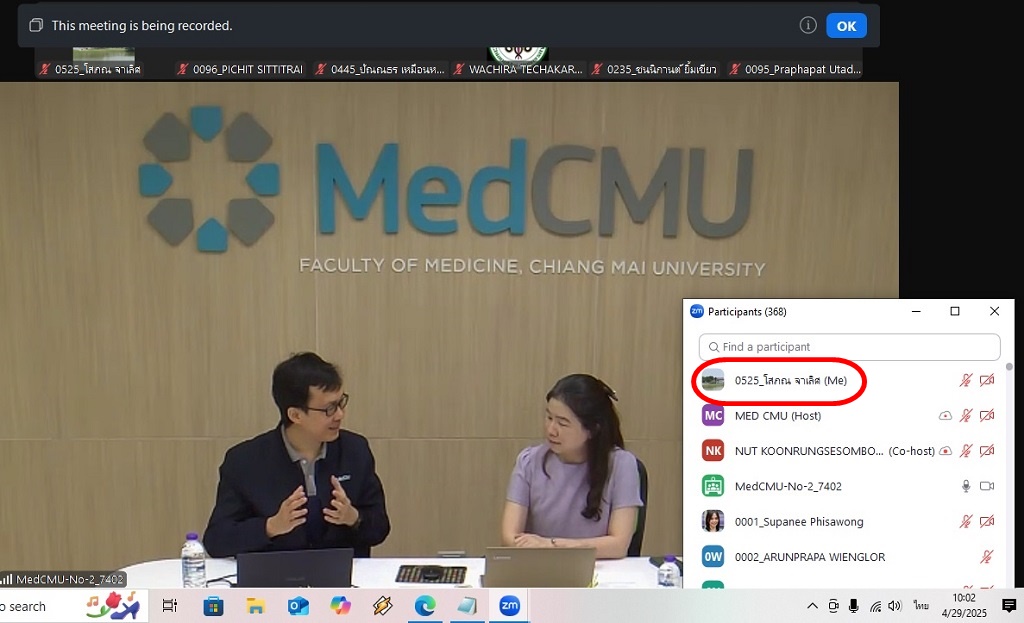The image size is (1024, 623).
Task: Click the MedCMU-No-2_7402 speaker name label
Action: click(63, 579)
